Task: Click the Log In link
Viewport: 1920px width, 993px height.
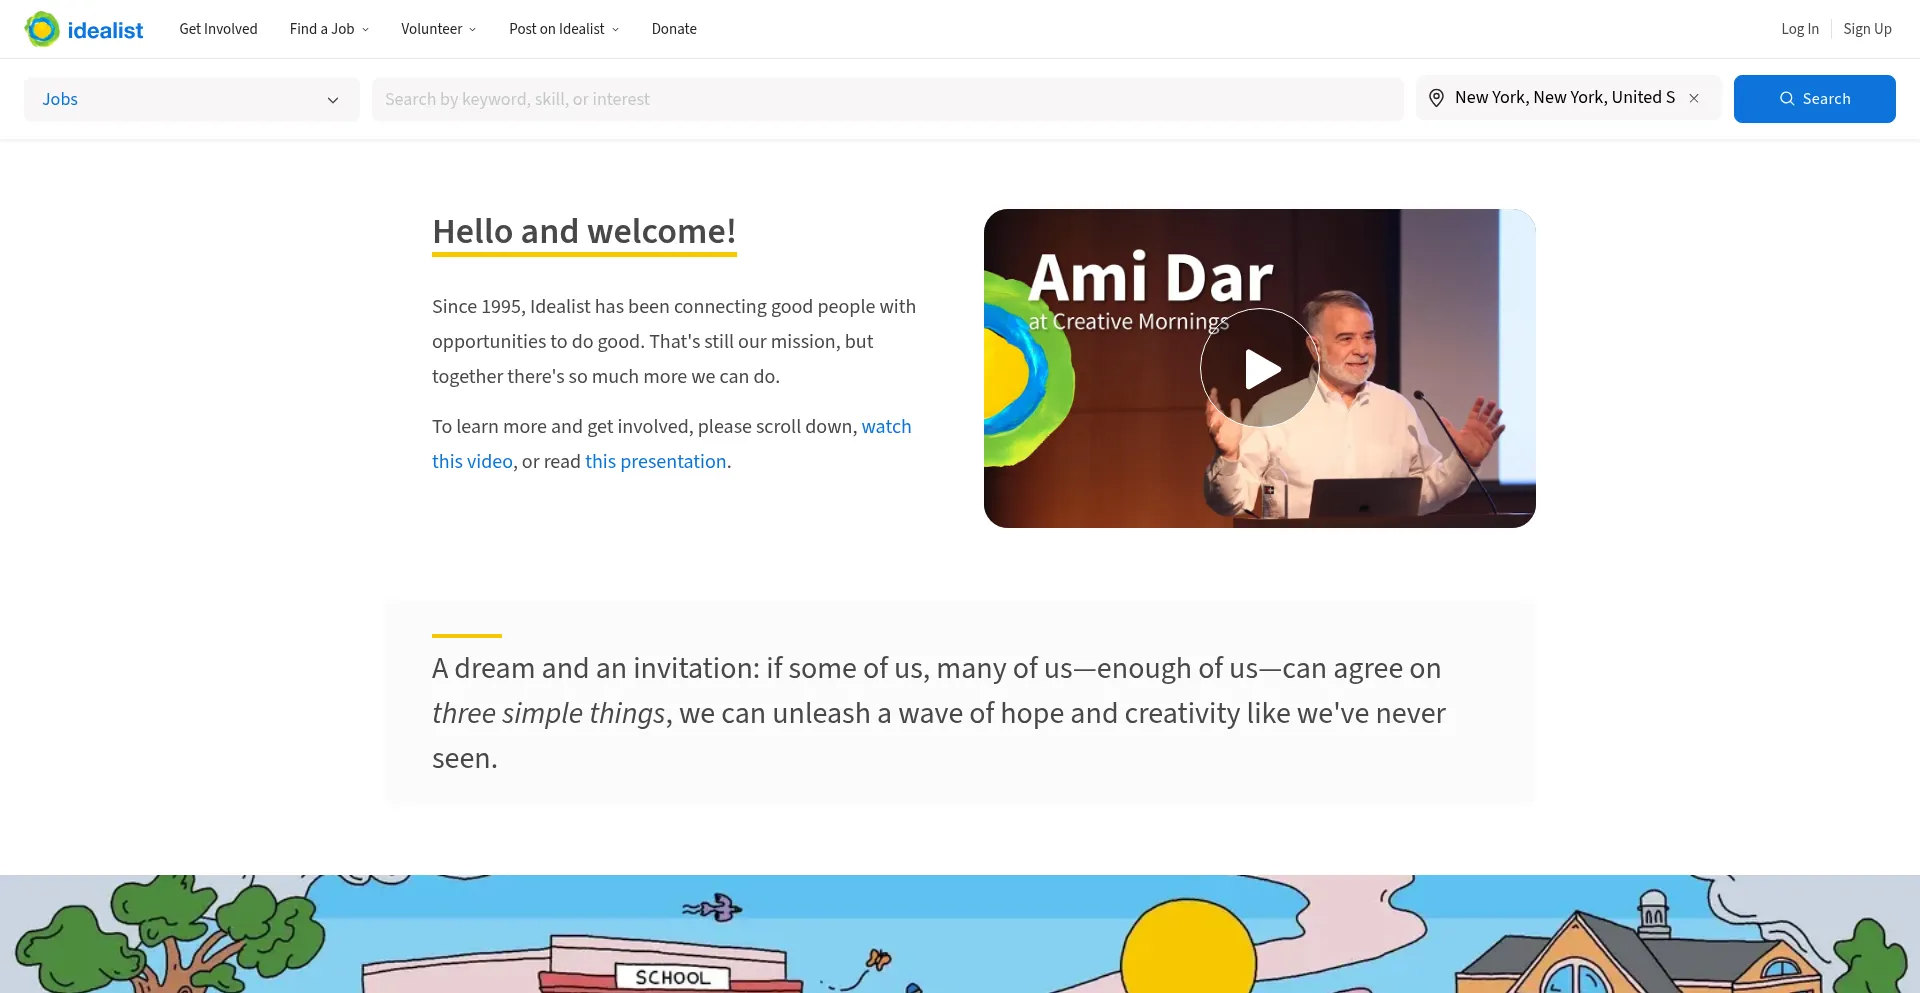Action: [1800, 29]
